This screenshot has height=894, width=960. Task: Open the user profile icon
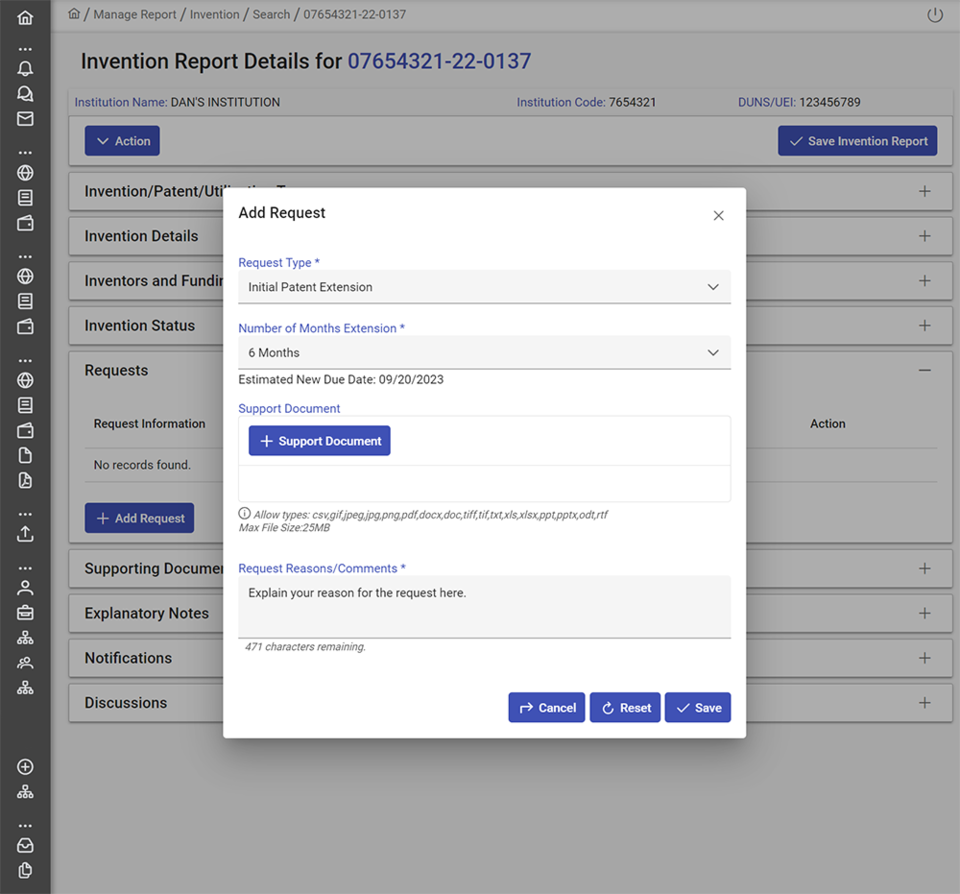click(x=25, y=587)
